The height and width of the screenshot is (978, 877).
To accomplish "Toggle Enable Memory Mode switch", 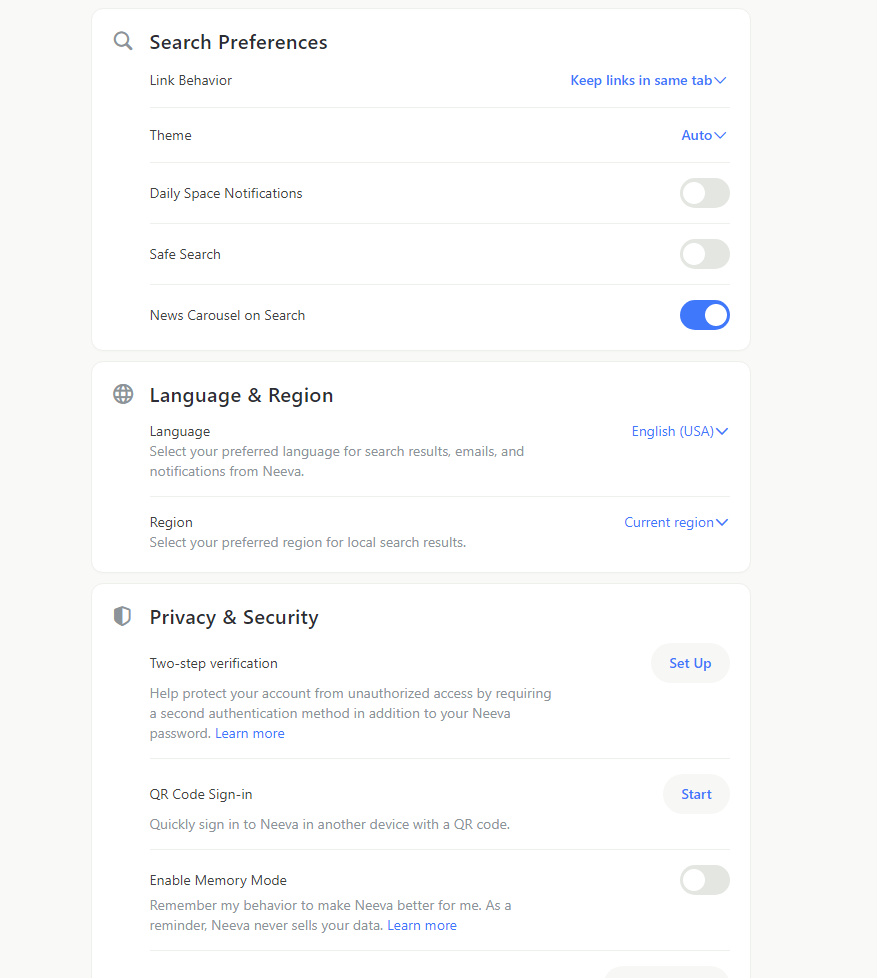I will [705, 881].
